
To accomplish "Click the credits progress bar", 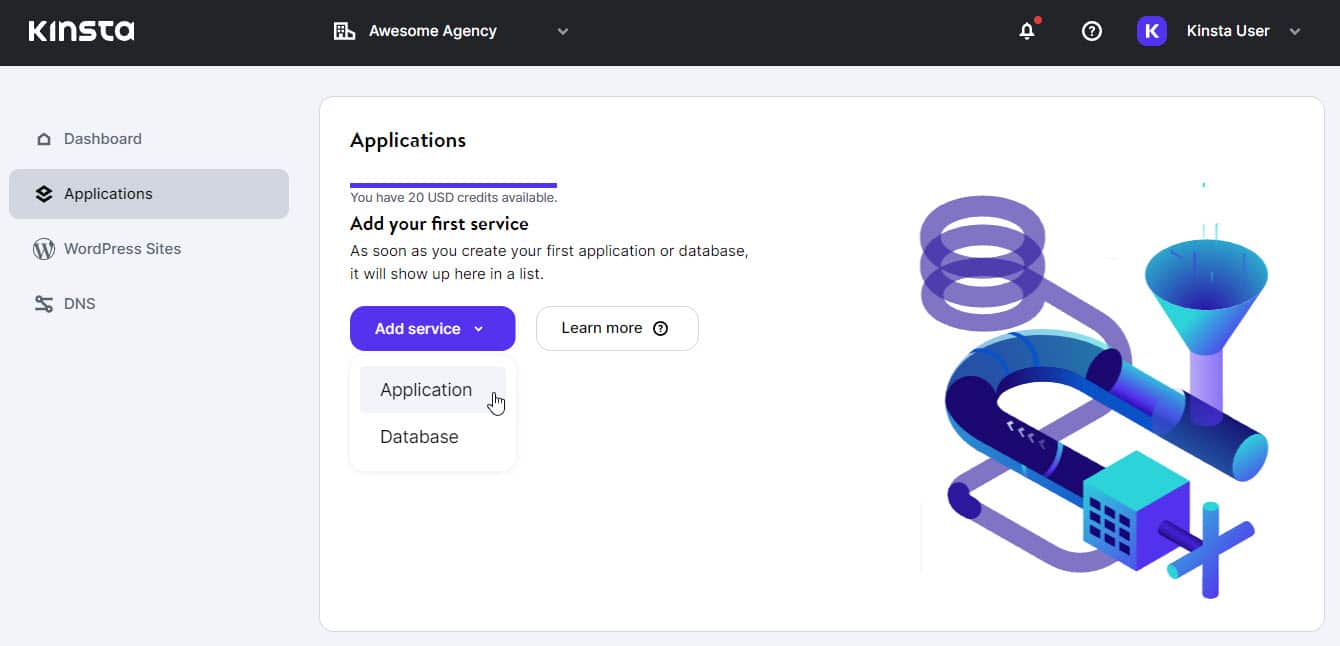I will point(453,184).
